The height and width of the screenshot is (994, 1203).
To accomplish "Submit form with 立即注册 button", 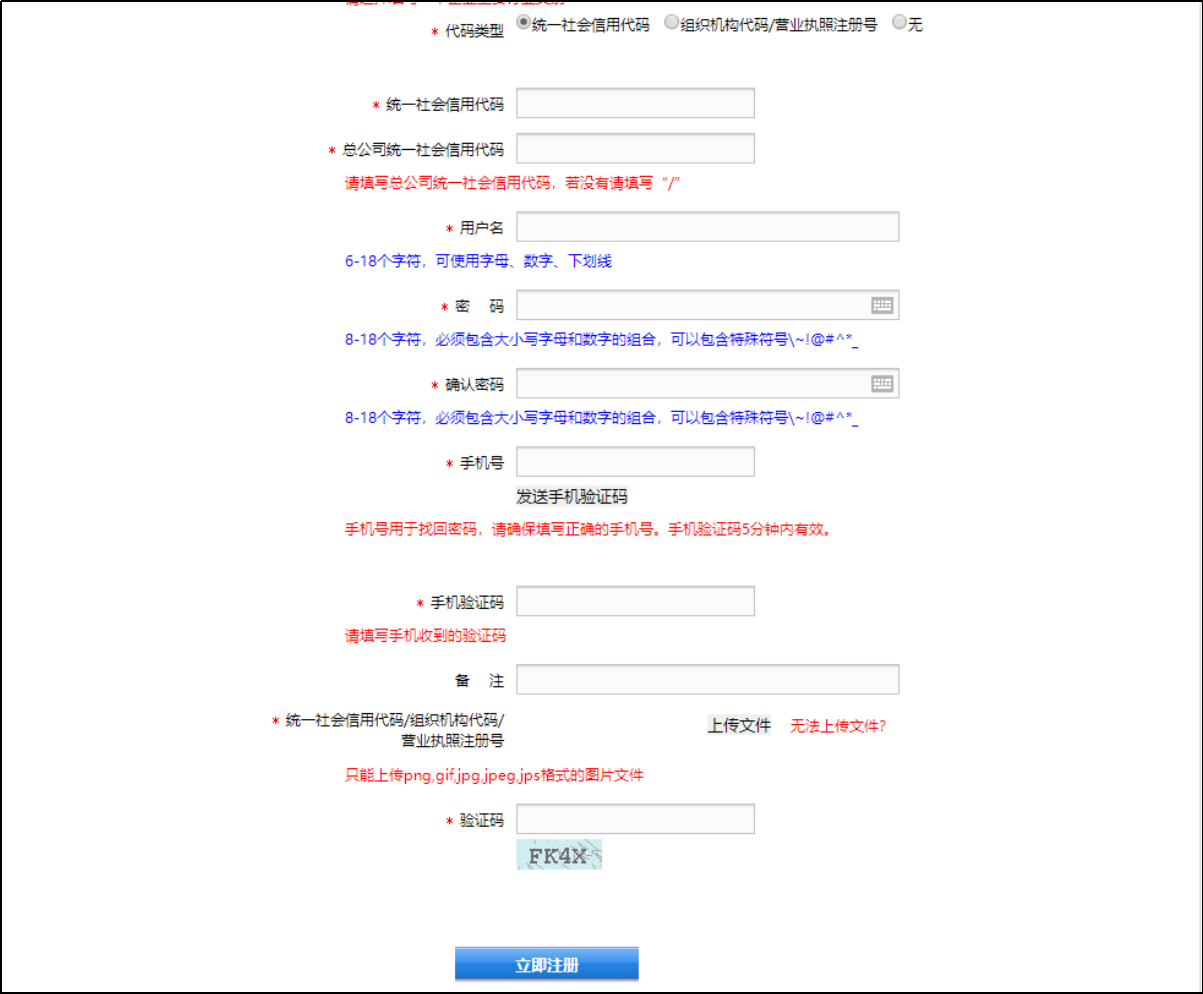I will click(x=546, y=965).
